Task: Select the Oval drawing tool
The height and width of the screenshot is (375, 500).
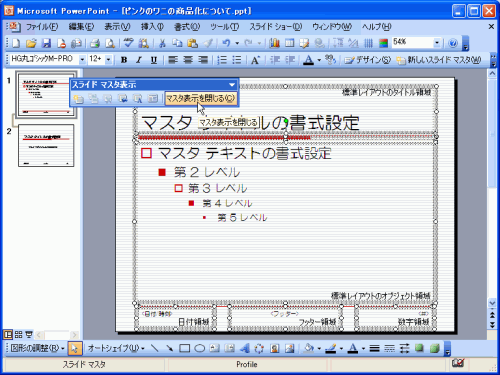Action: (199, 348)
